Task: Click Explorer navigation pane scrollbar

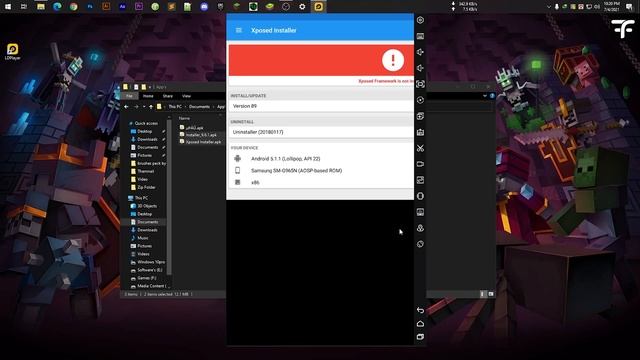Action: tap(169, 196)
